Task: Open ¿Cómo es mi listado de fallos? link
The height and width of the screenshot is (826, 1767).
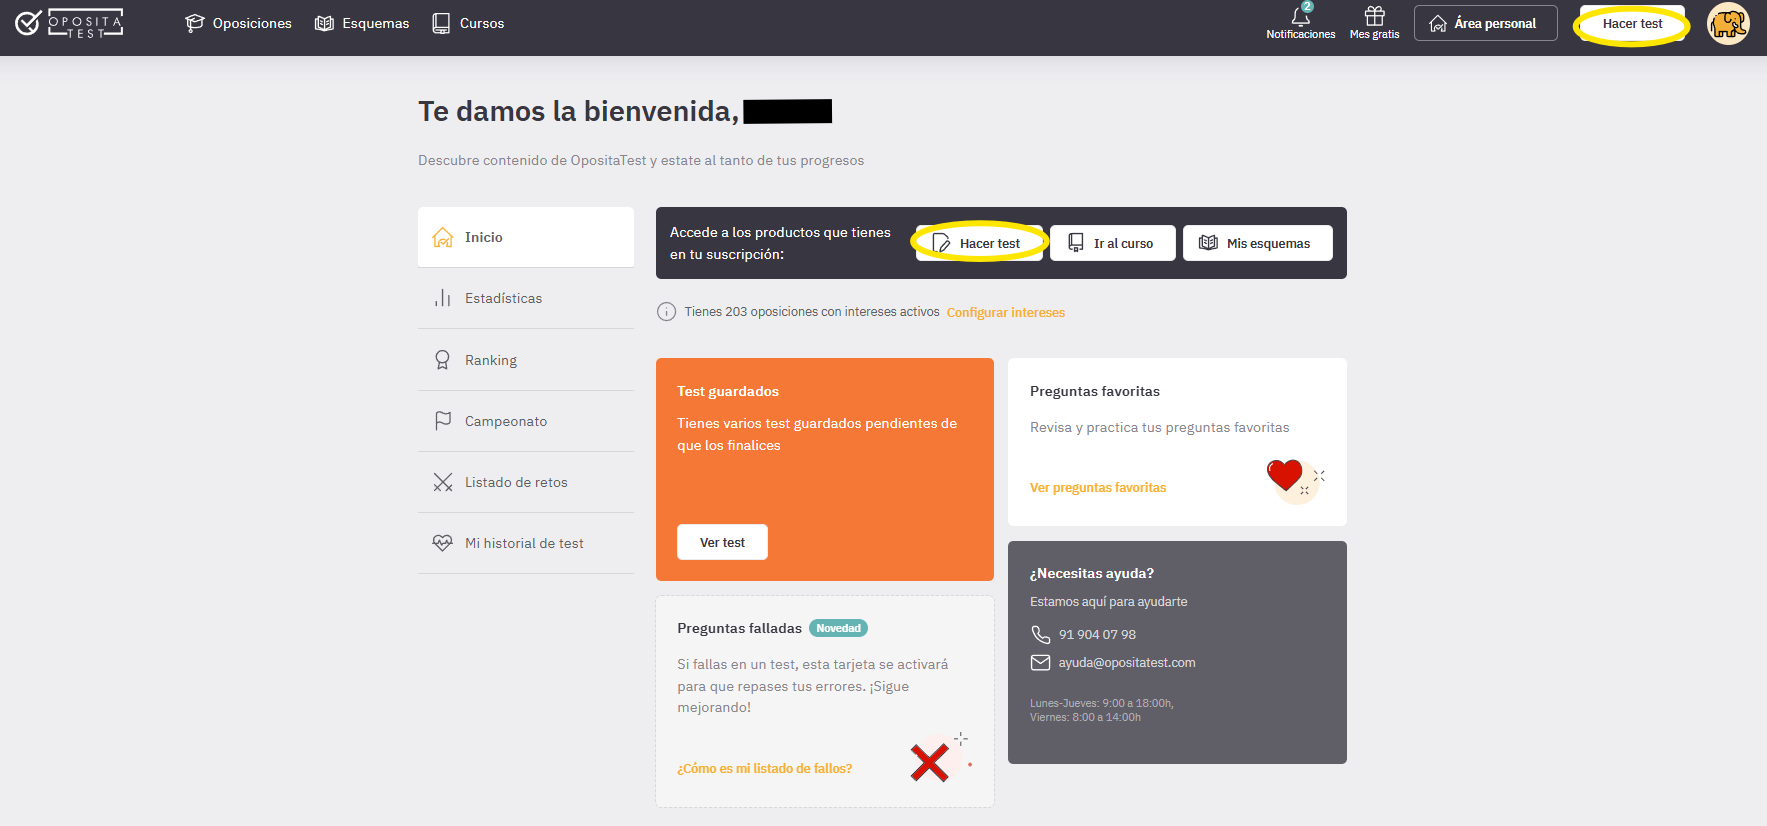Action: (765, 769)
